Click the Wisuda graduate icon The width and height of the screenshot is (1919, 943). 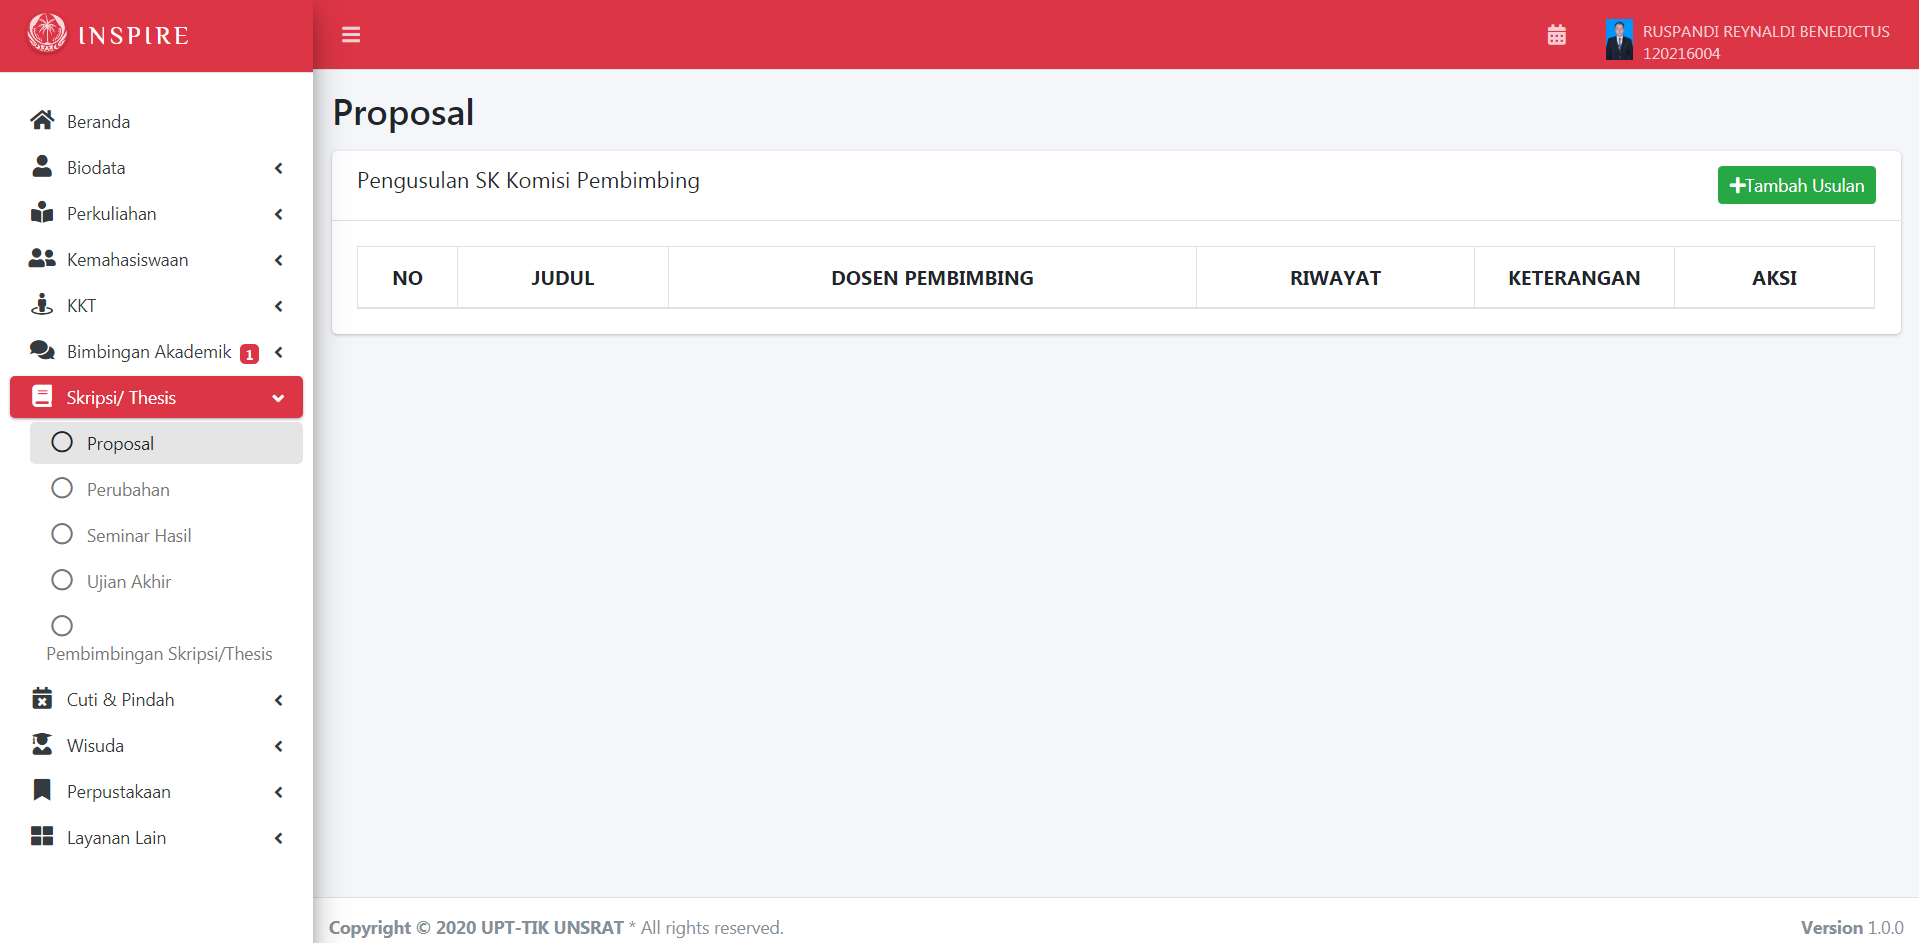click(x=42, y=745)
